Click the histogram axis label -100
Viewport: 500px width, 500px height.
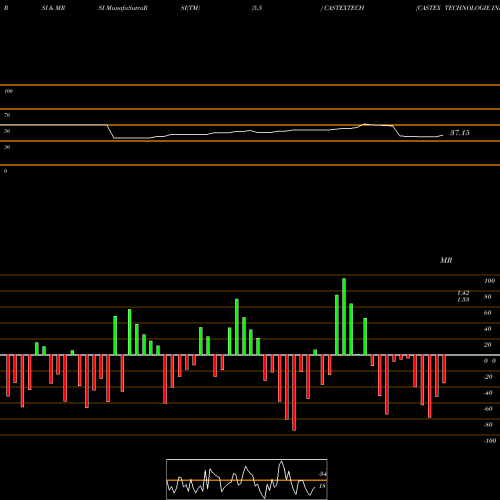click(490, 441)
